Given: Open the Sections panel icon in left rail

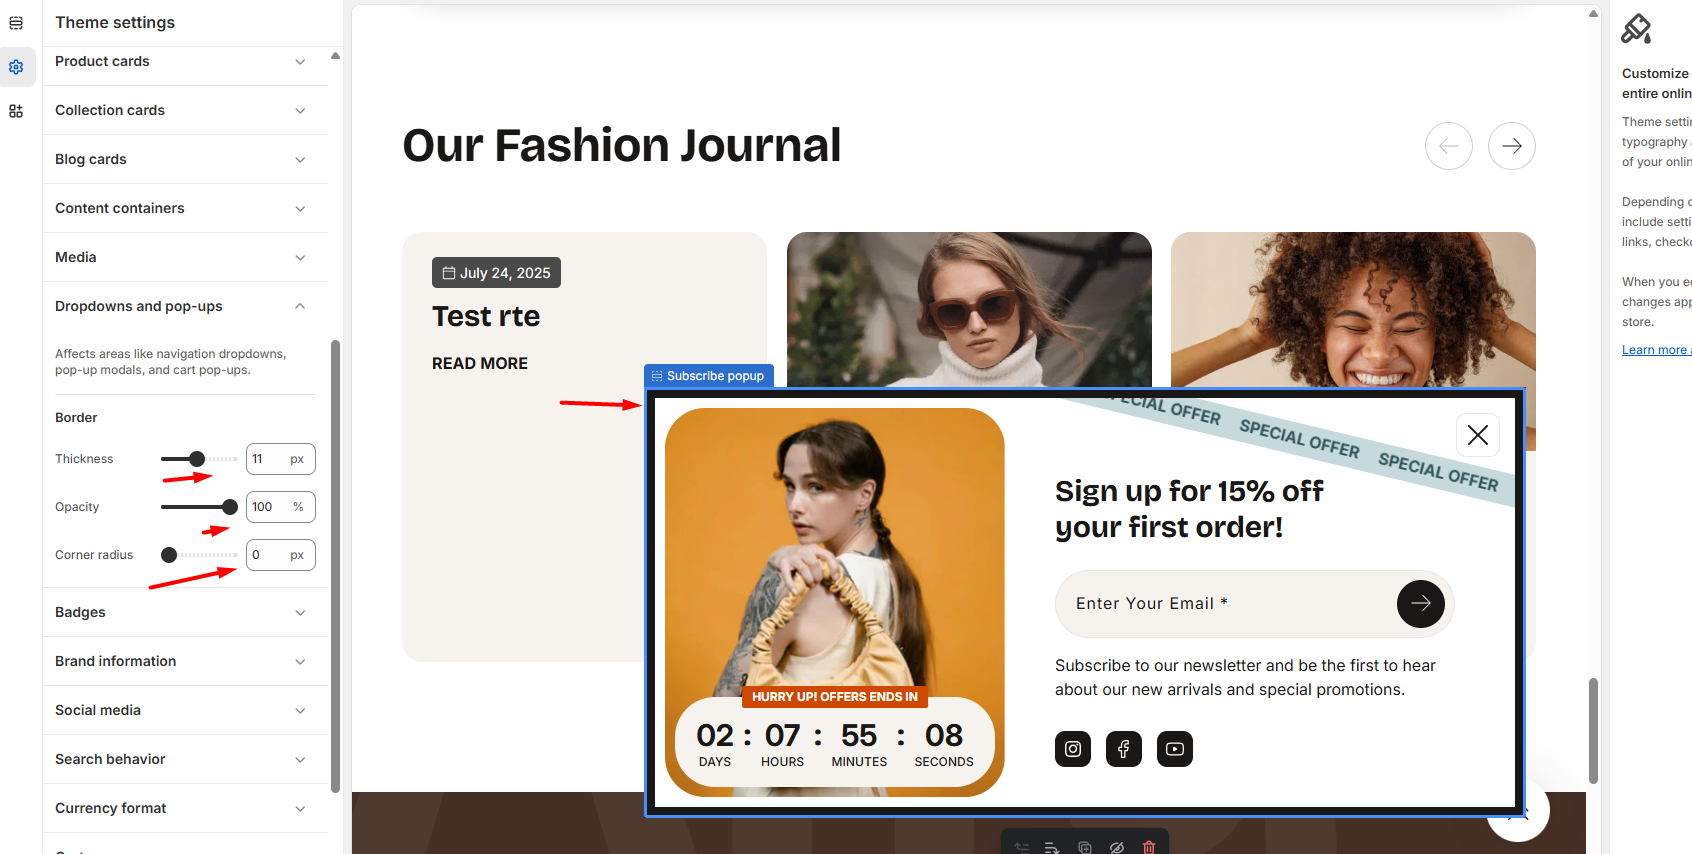Looking at the screenshot, I should click(x=16, y=22).
